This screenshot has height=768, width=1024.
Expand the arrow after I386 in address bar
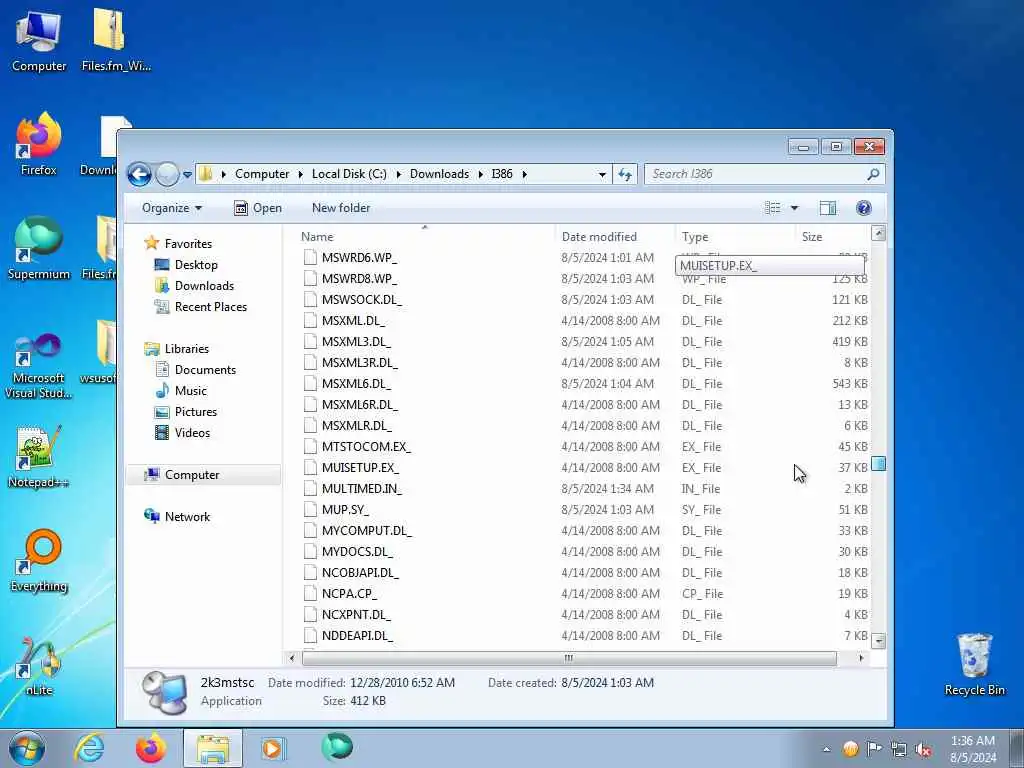(x=524, y=174)
